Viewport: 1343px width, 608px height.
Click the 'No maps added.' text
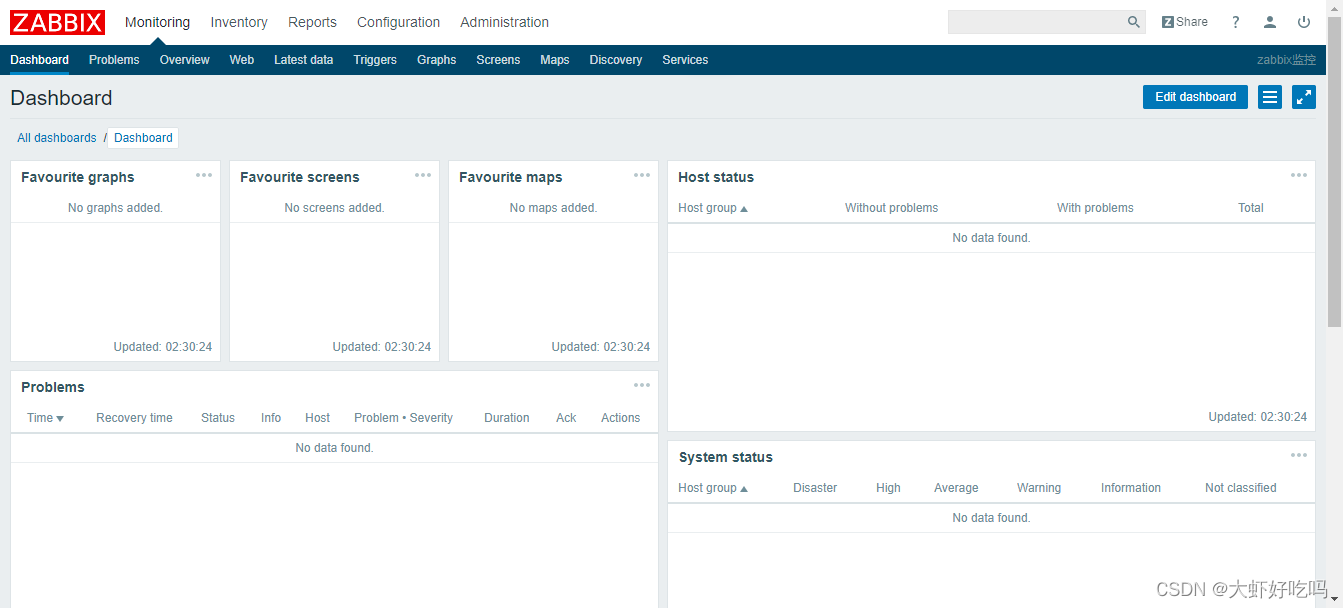(x=553, y=208)
